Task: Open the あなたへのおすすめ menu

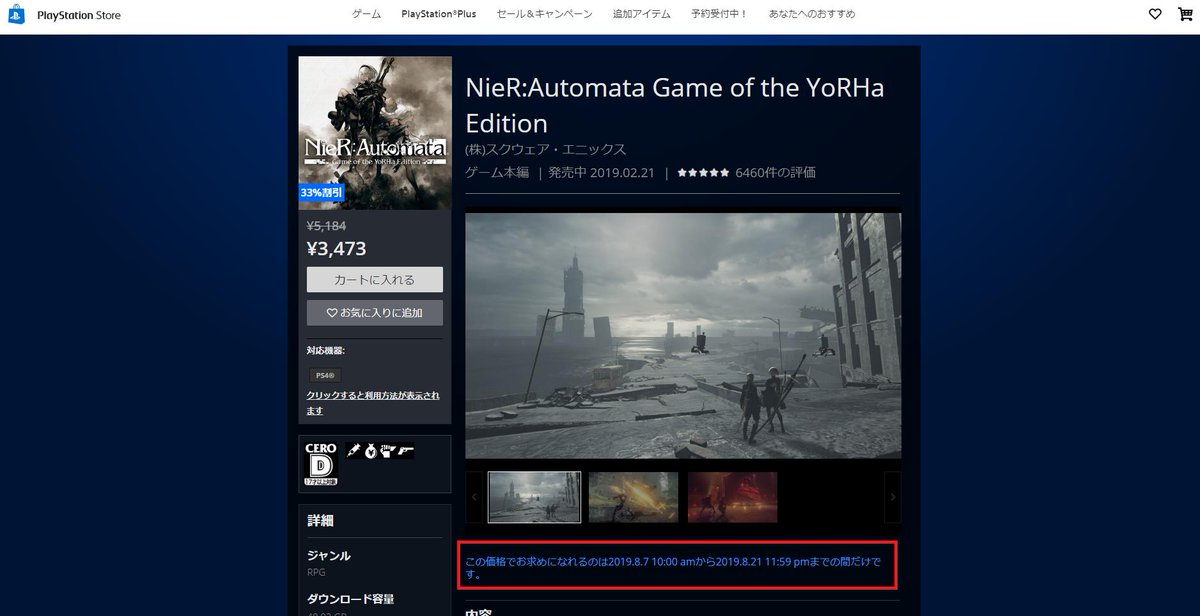Action: tap(812, 14)
